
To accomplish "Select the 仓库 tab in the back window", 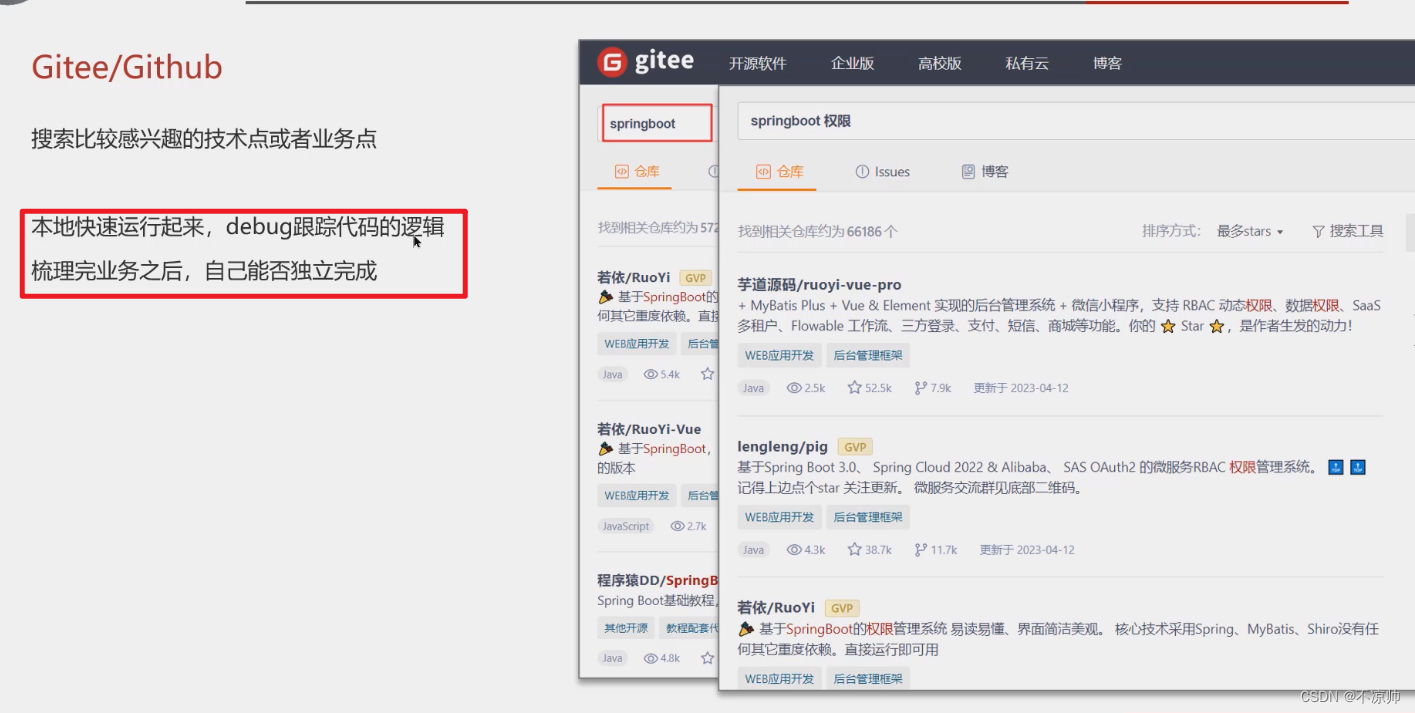I will pos(637,171).
